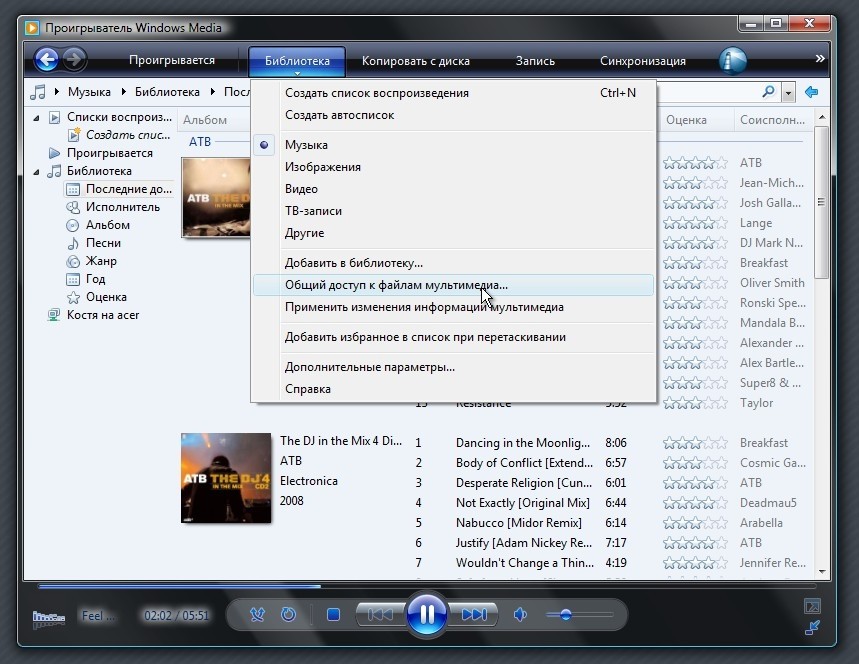Screen dimensions: 859x664
Task: Open Справка in the library menu
Action: (454, 389)
